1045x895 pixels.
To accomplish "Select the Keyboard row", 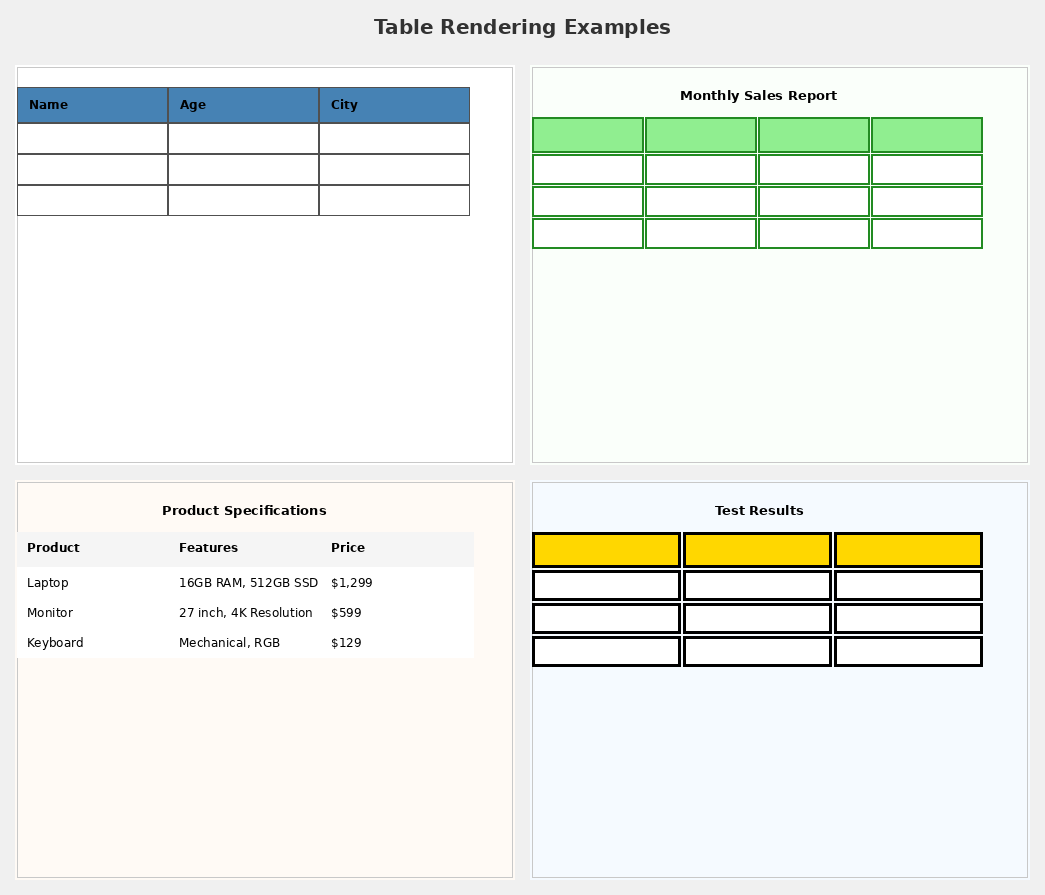I will 55,643.
